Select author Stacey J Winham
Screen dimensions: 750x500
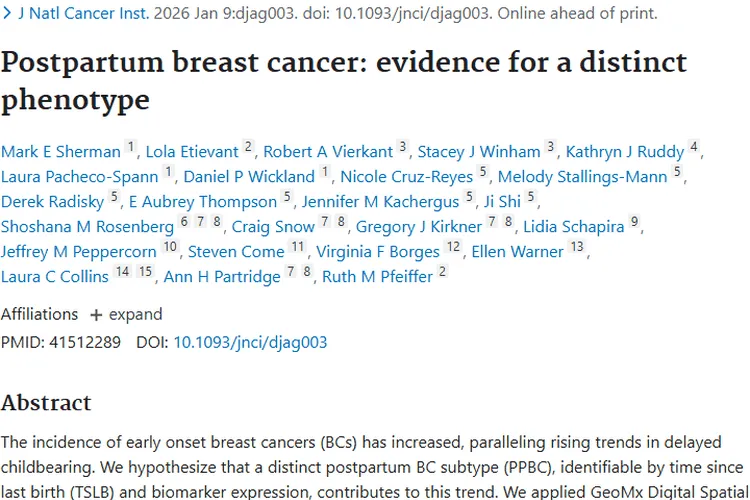pyautogui.click(x=478, y=152)
